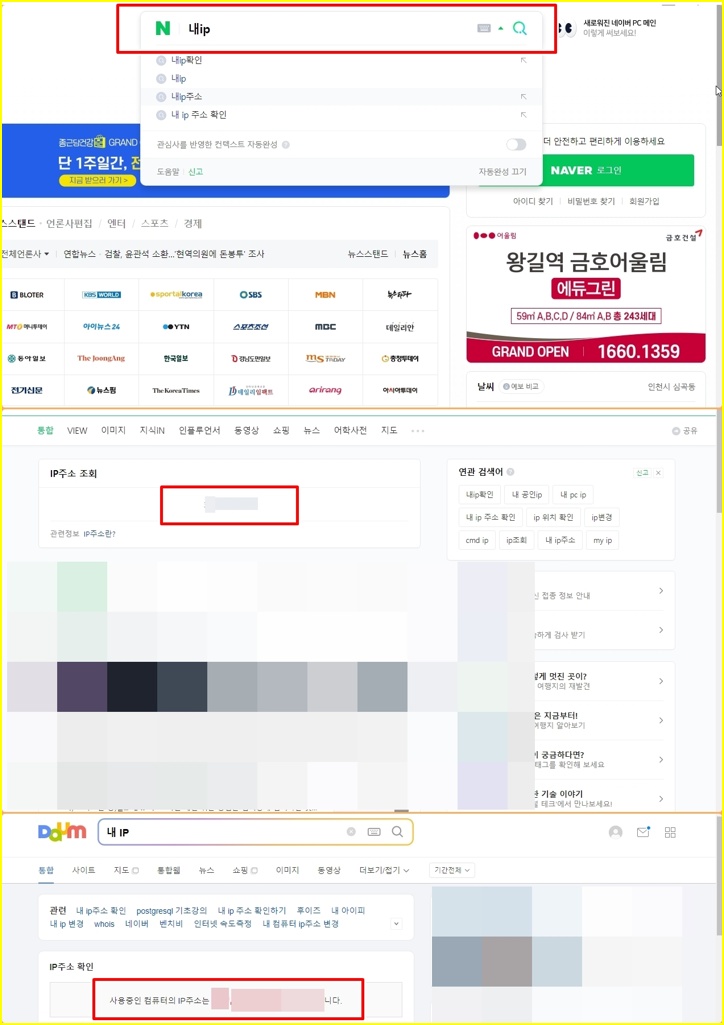Click the Daum logo

62,832
